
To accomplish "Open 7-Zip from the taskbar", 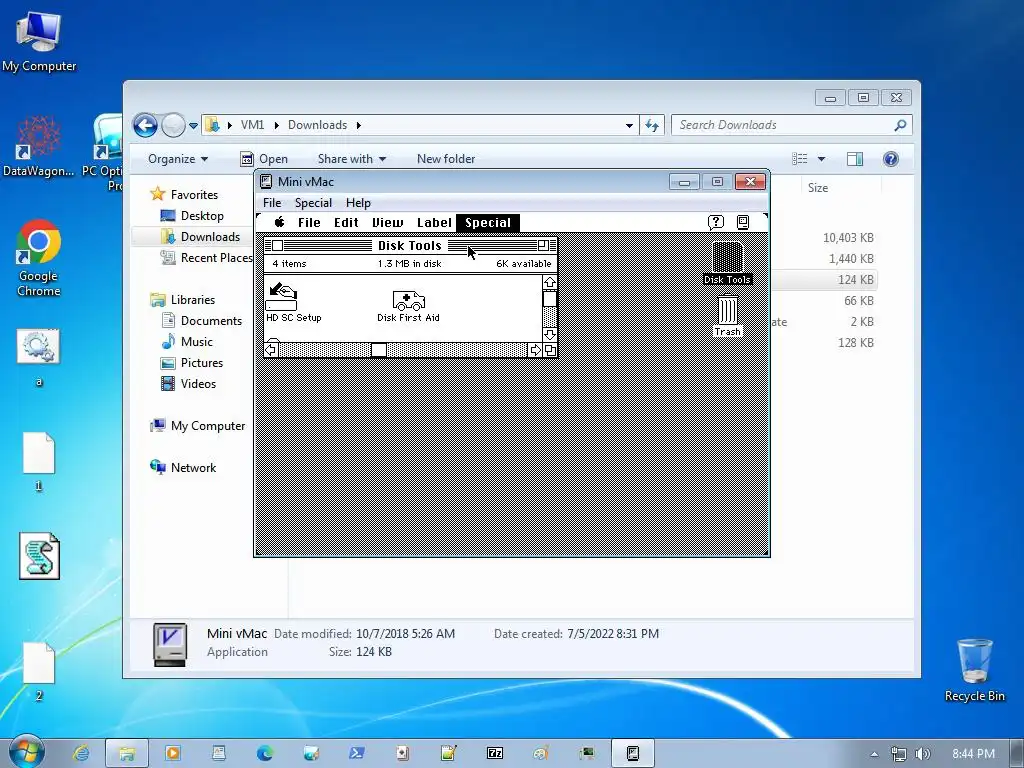I will pyautogui.click(x=495, y=753).
